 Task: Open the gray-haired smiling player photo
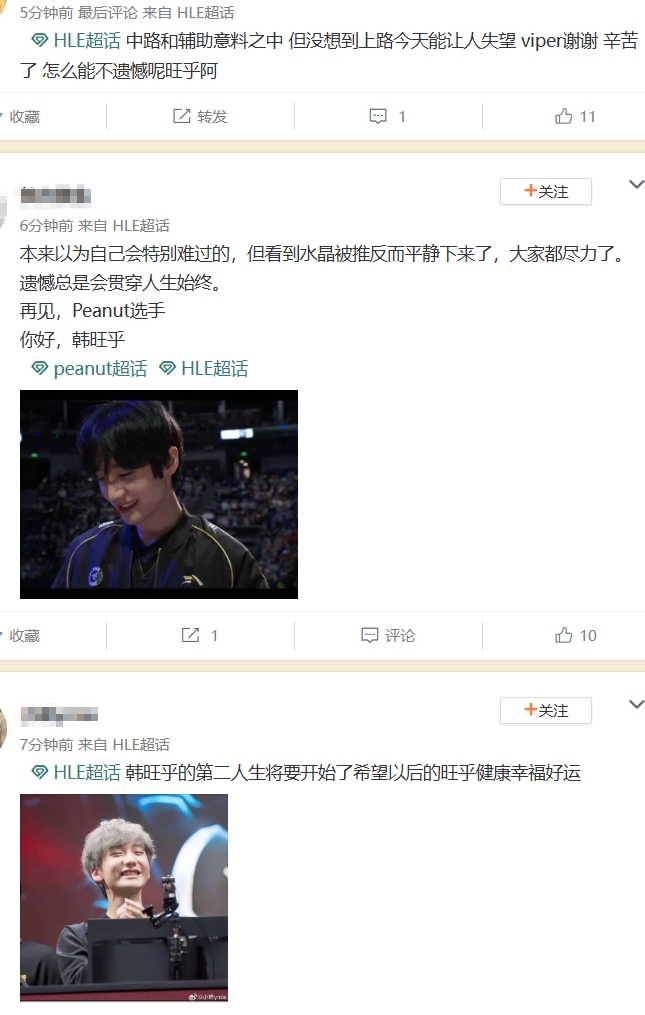click(124, 898)
